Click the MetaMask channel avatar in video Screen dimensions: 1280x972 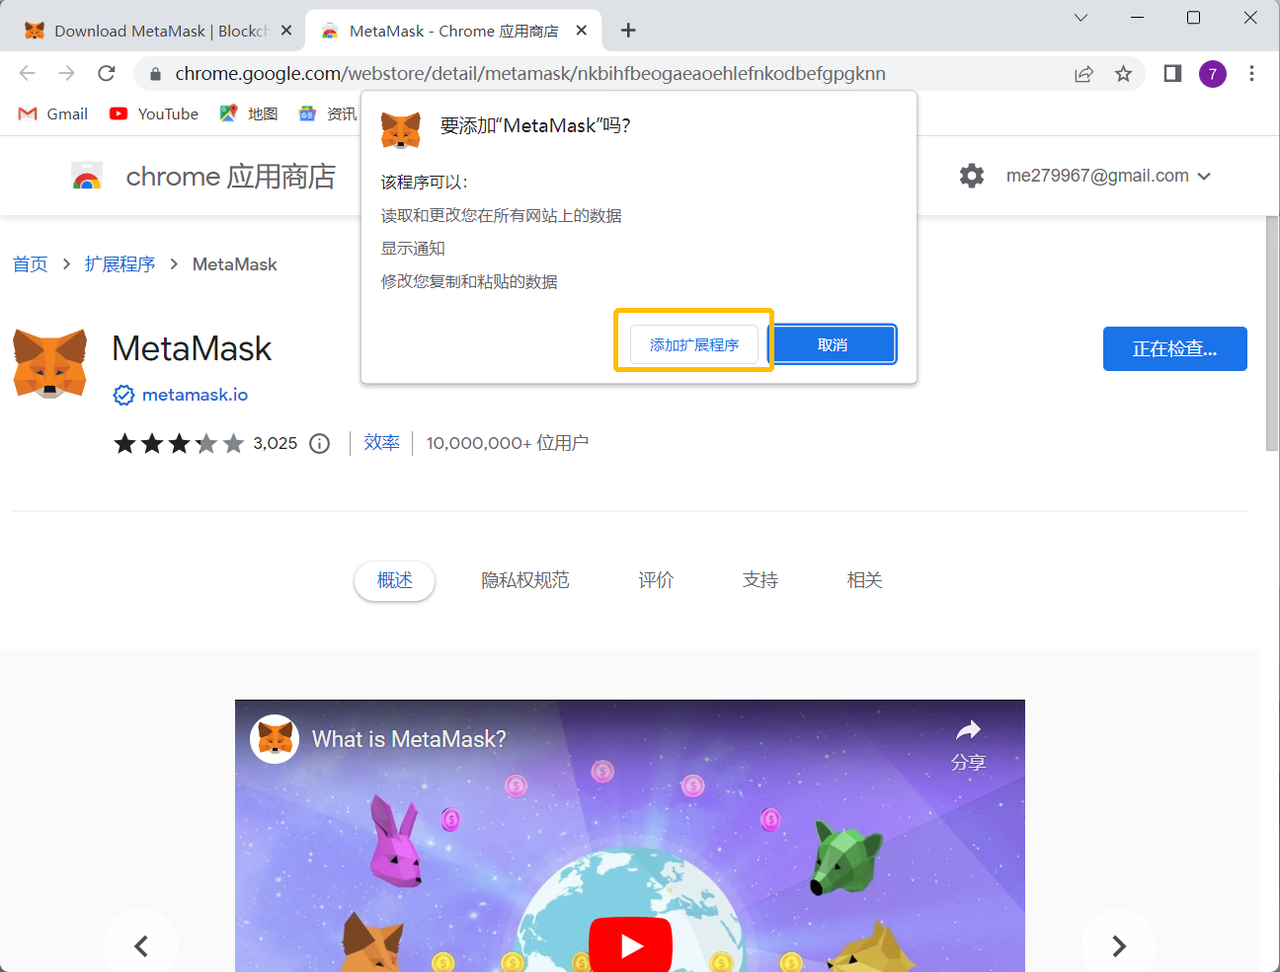[274, 739]
